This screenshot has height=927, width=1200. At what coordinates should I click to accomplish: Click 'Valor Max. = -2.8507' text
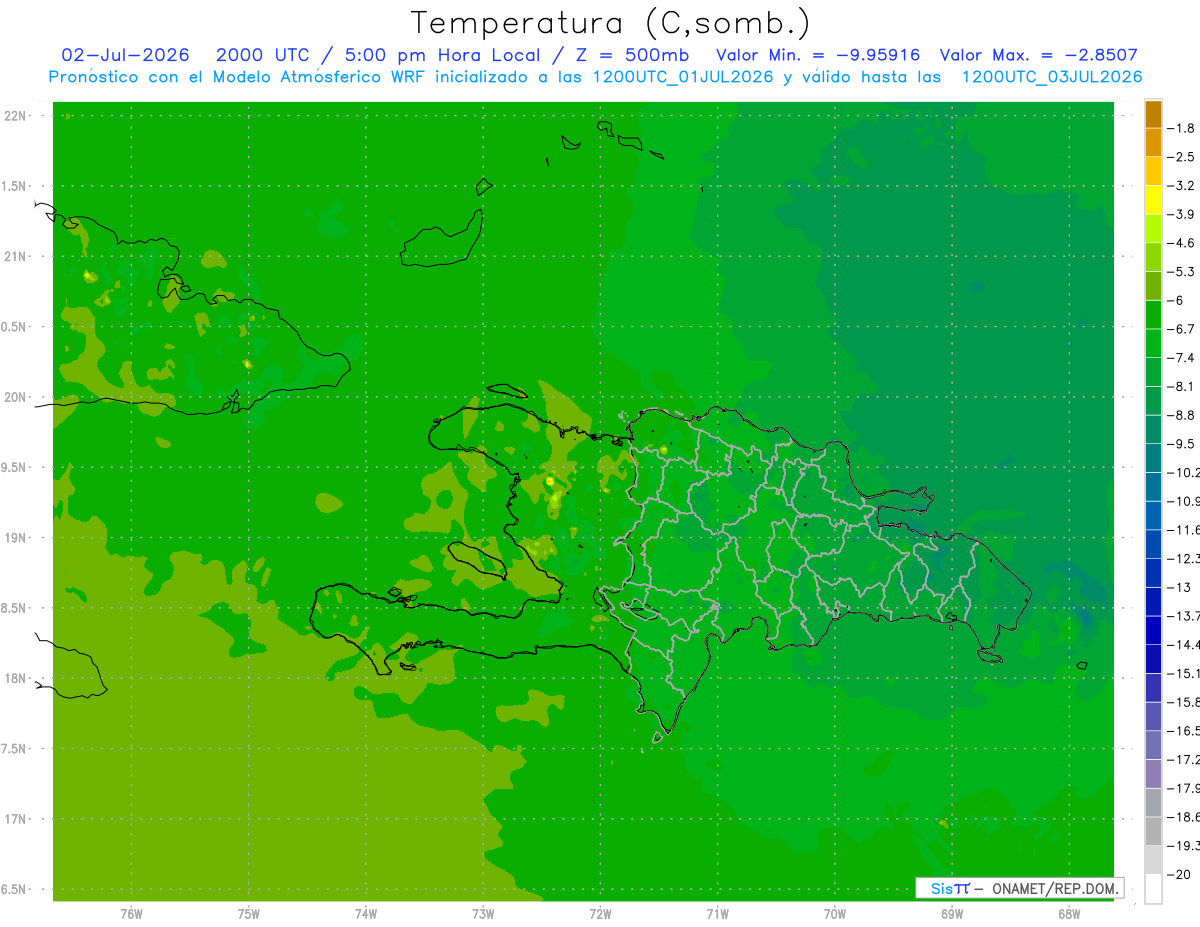point(1039,55)
